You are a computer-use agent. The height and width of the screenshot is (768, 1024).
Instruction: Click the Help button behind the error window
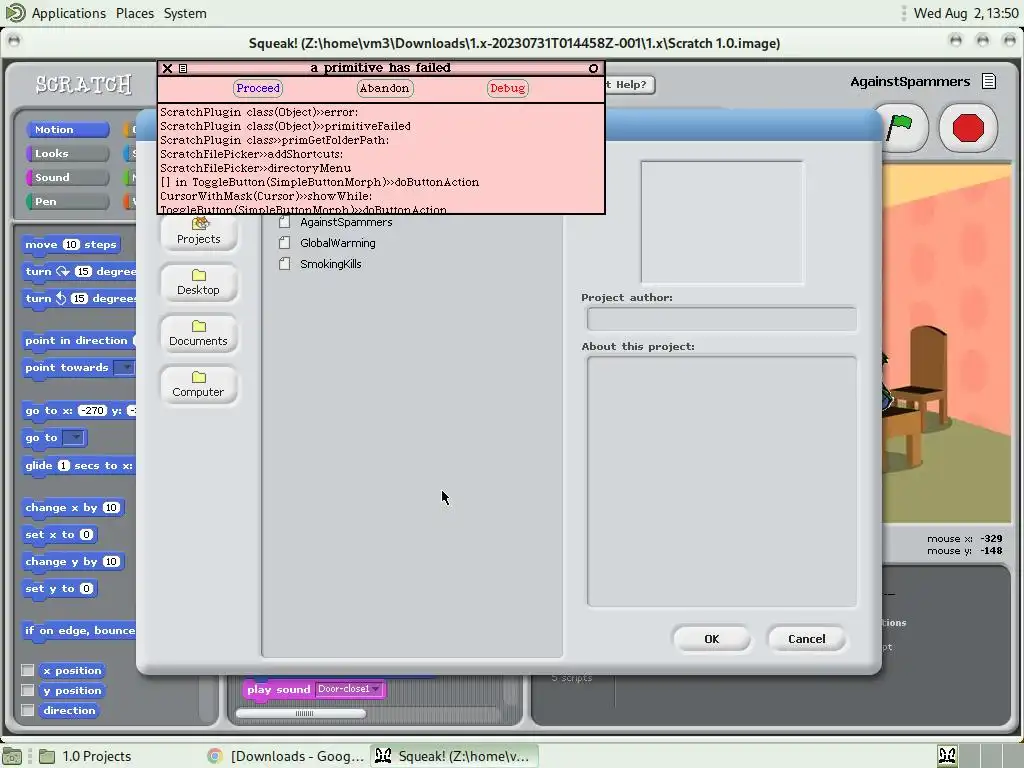(630, 85)
